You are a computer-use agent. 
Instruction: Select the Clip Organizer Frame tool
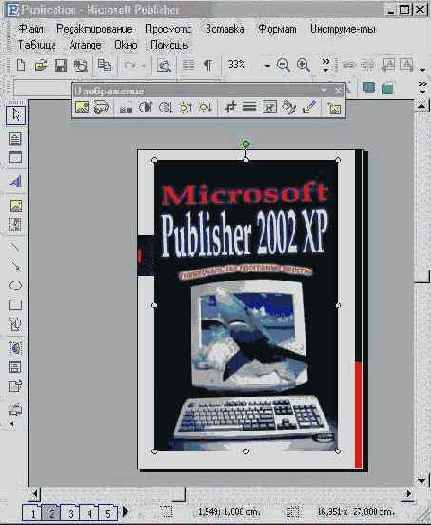[15, 224]
